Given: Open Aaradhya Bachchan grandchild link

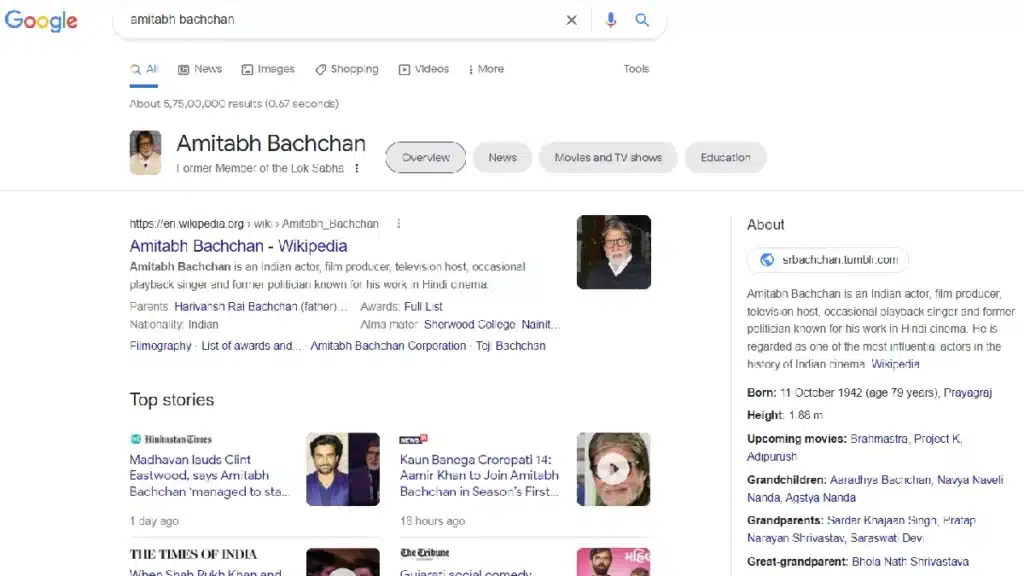Looking at the screenshot, I should coord(880,480).
